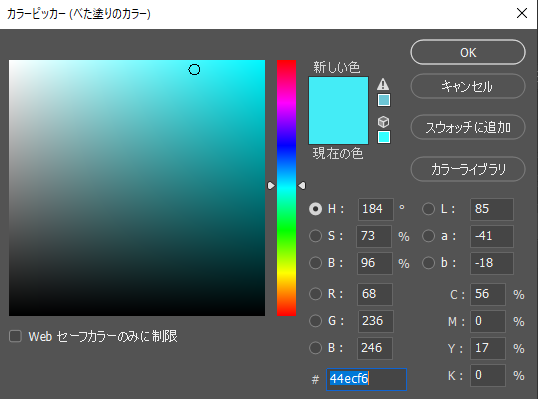Click the スウォッチに追加 button

tap(468, 127)
